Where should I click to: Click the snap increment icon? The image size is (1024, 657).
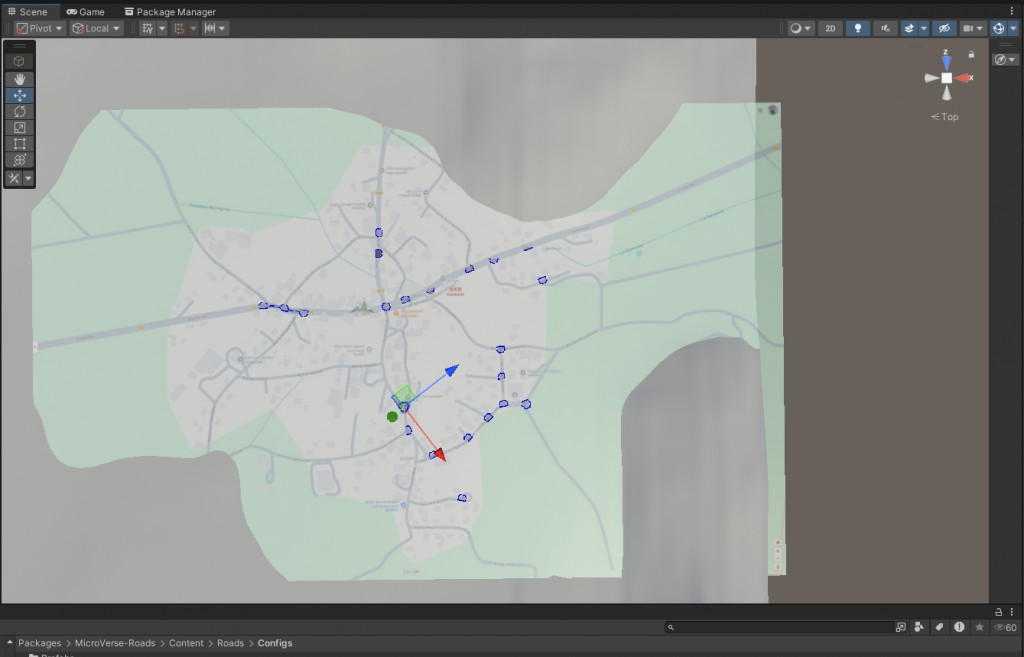click(210, 28)
